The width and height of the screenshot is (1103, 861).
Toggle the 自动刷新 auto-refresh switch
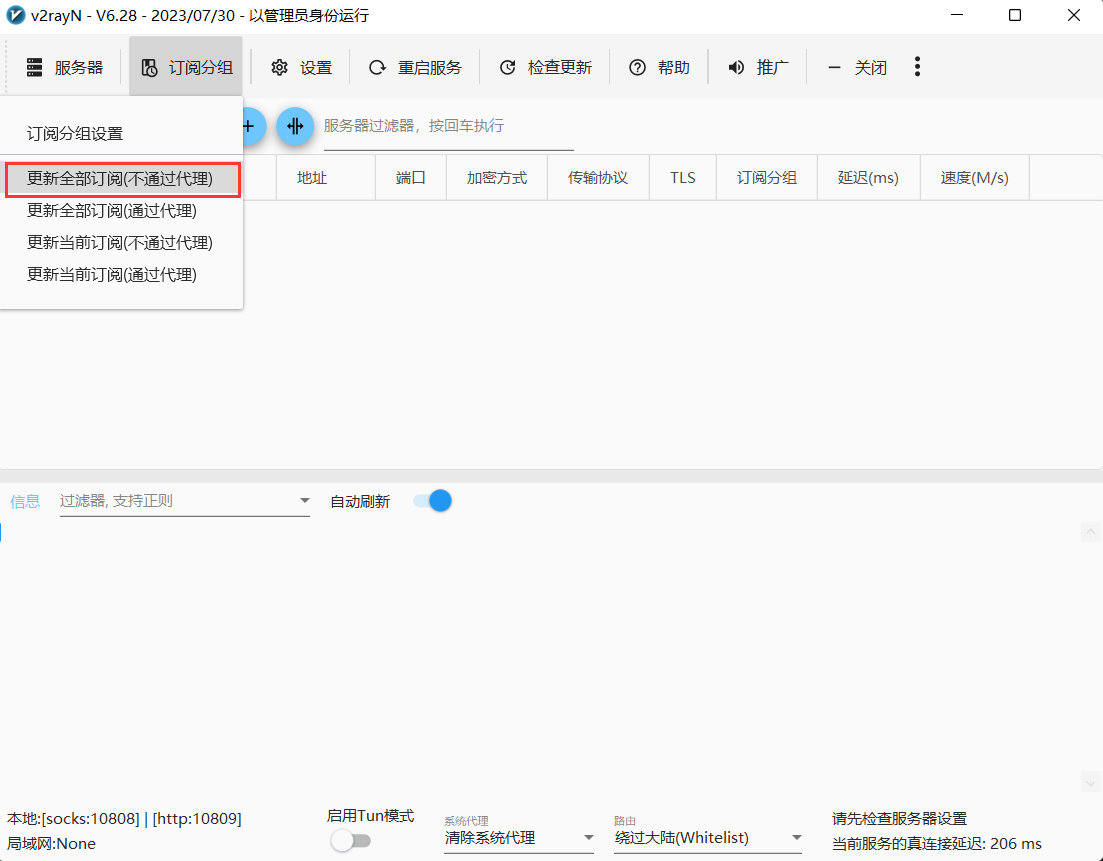point(432,501)
